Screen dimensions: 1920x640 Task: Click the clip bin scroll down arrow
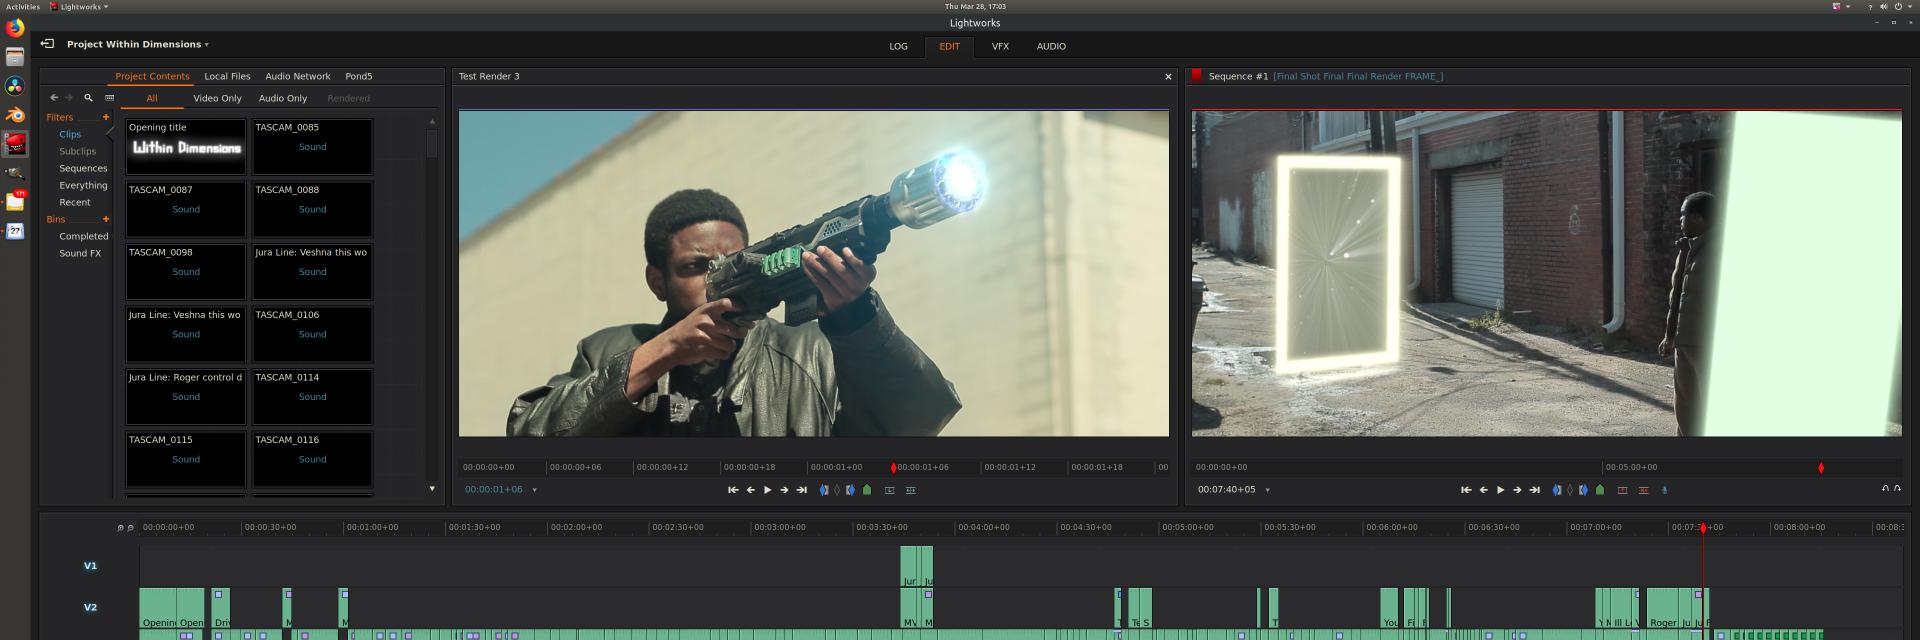[x=432, y=489]
